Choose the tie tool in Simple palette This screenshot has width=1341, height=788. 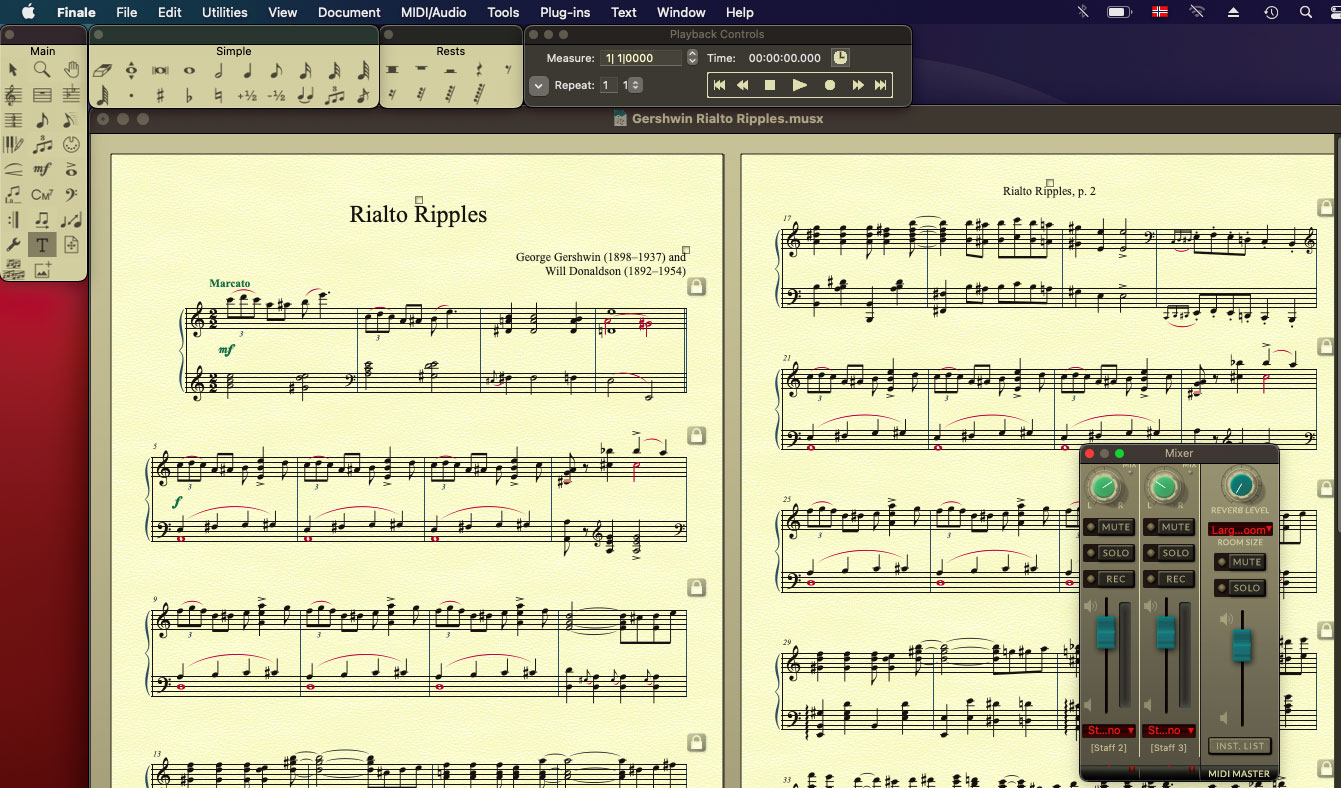coord(305,96)
